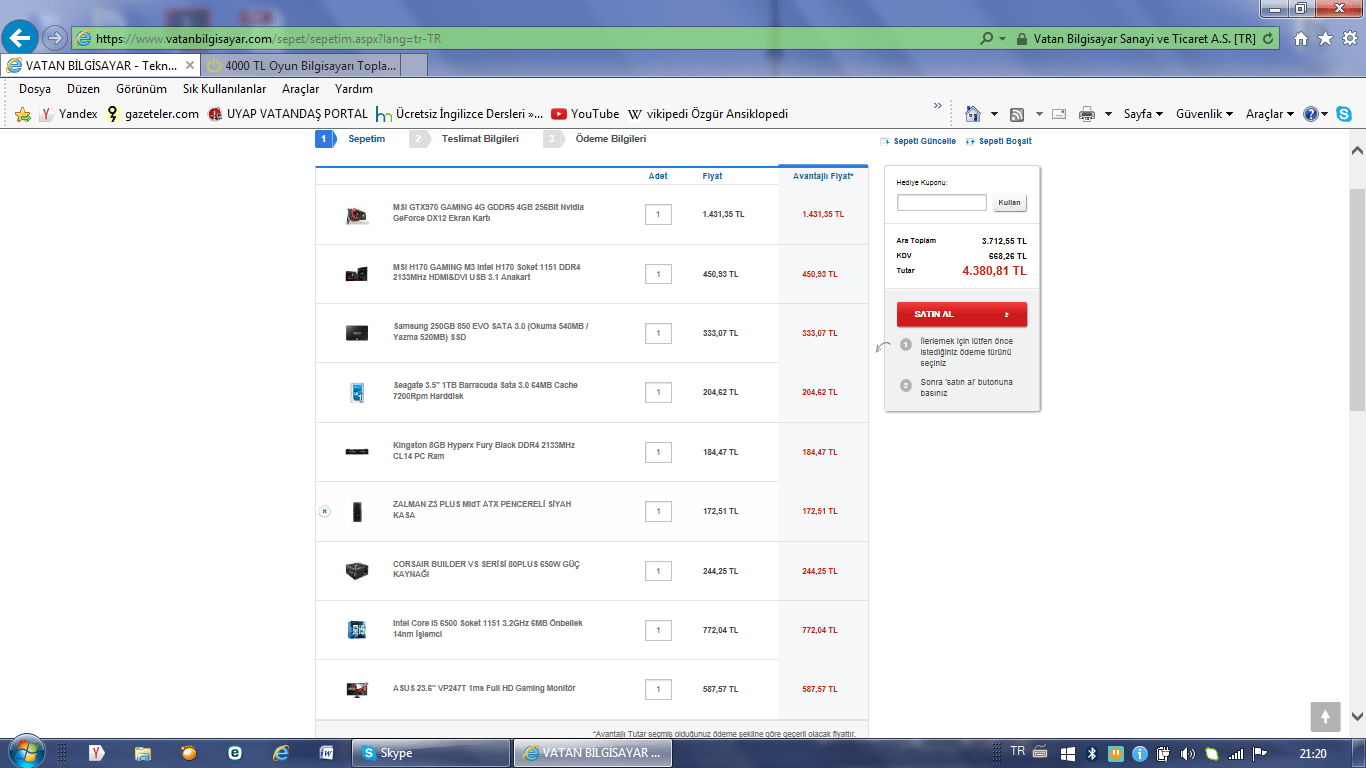Open the UYAP VATANDAŞ PORTAL favorite
This screenshot has height=768, width=1366.
pos(288,114)
